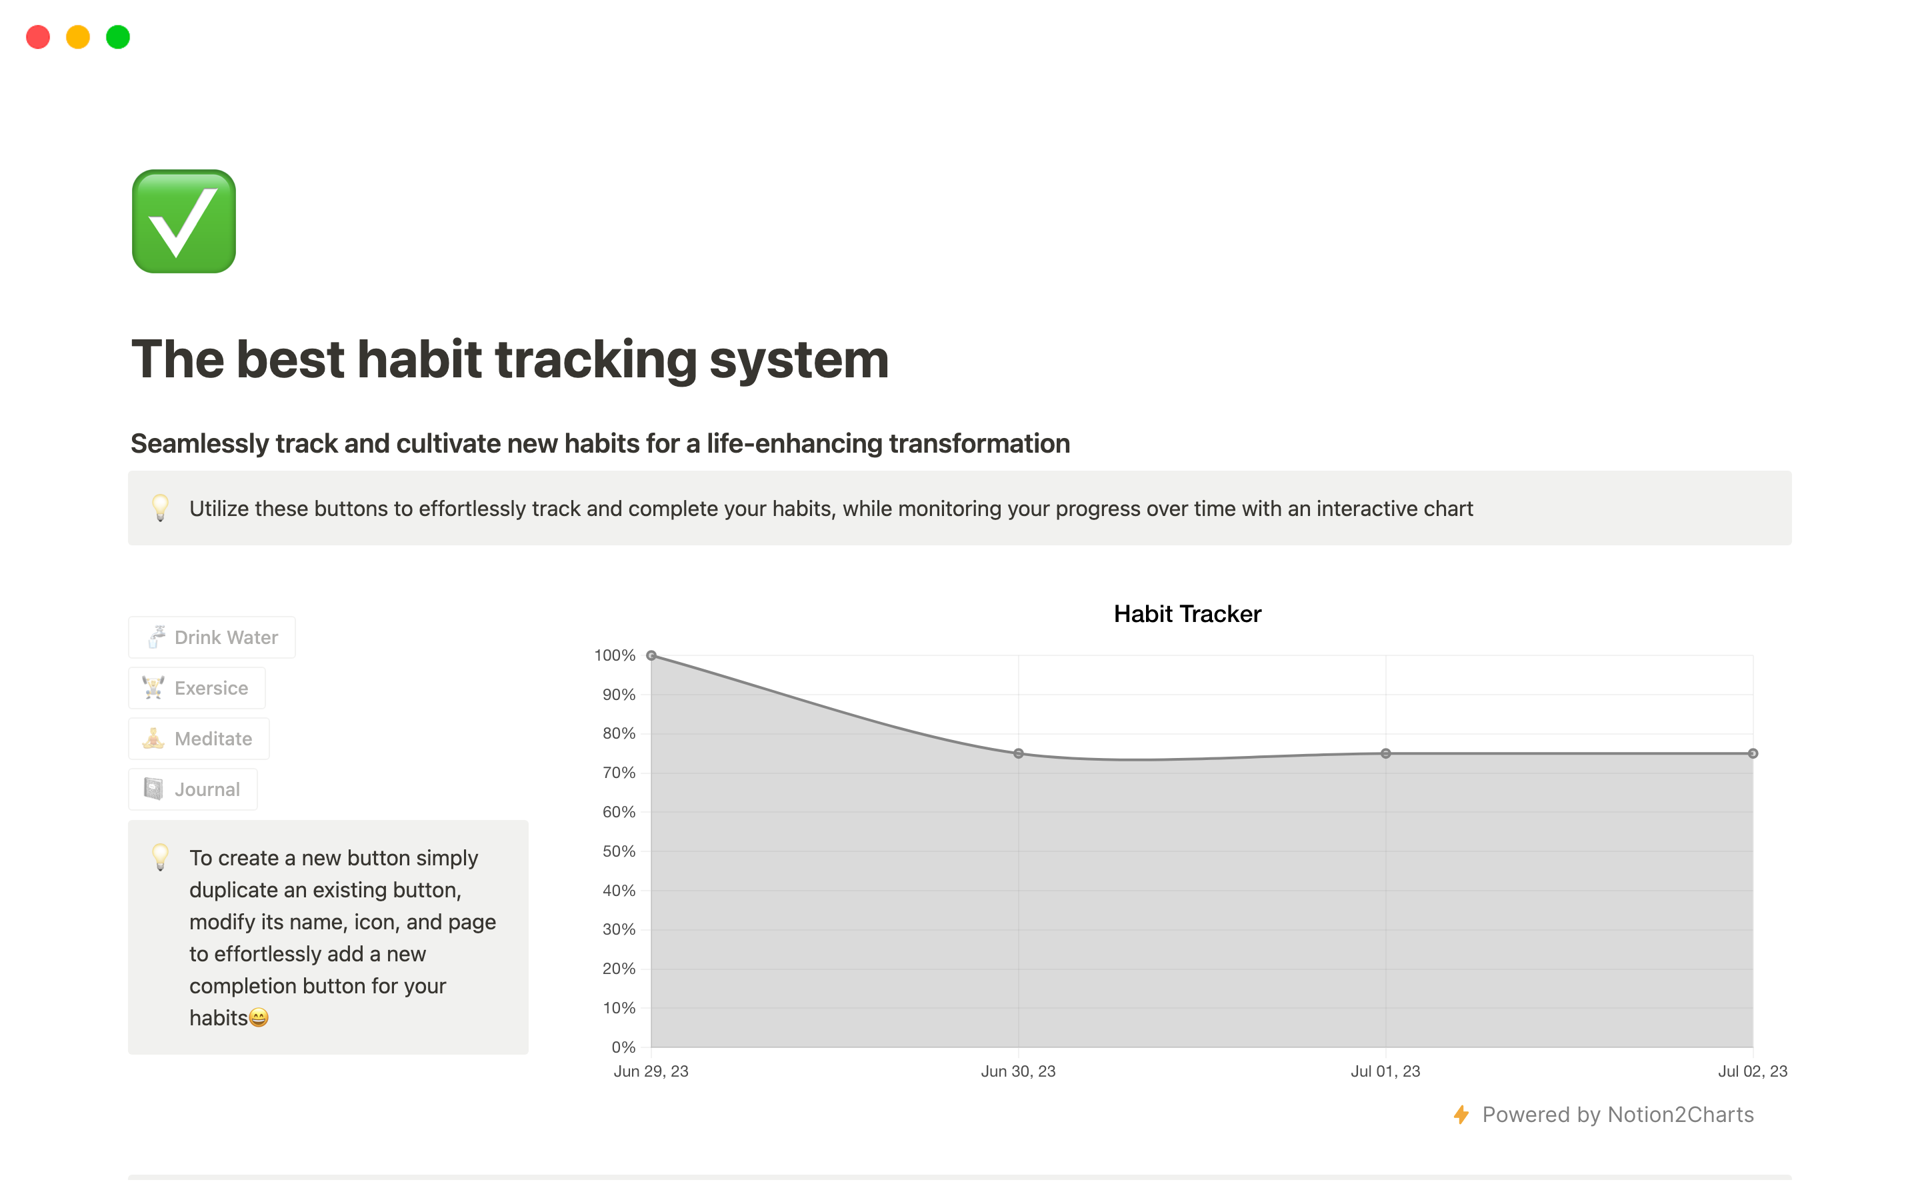This screenshot has width=1920, height=1200.
Task: Click the page title heading text
Action: [x=509, y=359]
